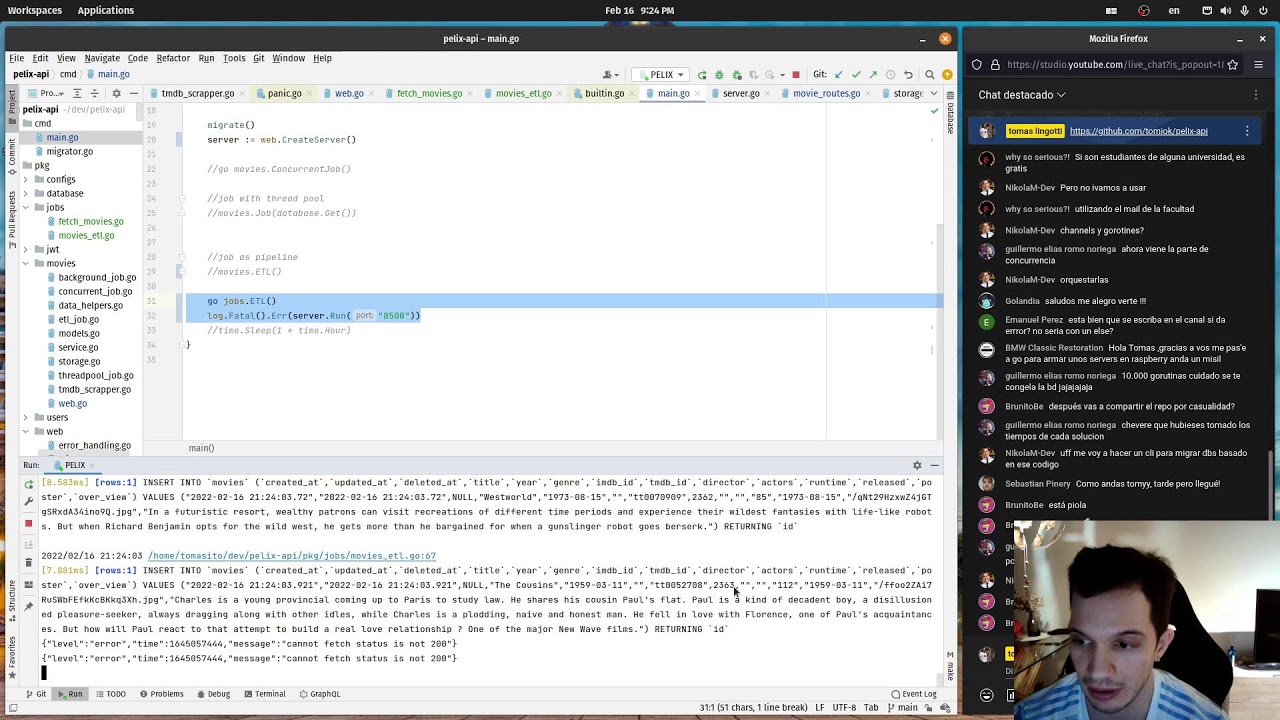
Task: Bookmark page with star in Firefox
Action: point(1232,65)
